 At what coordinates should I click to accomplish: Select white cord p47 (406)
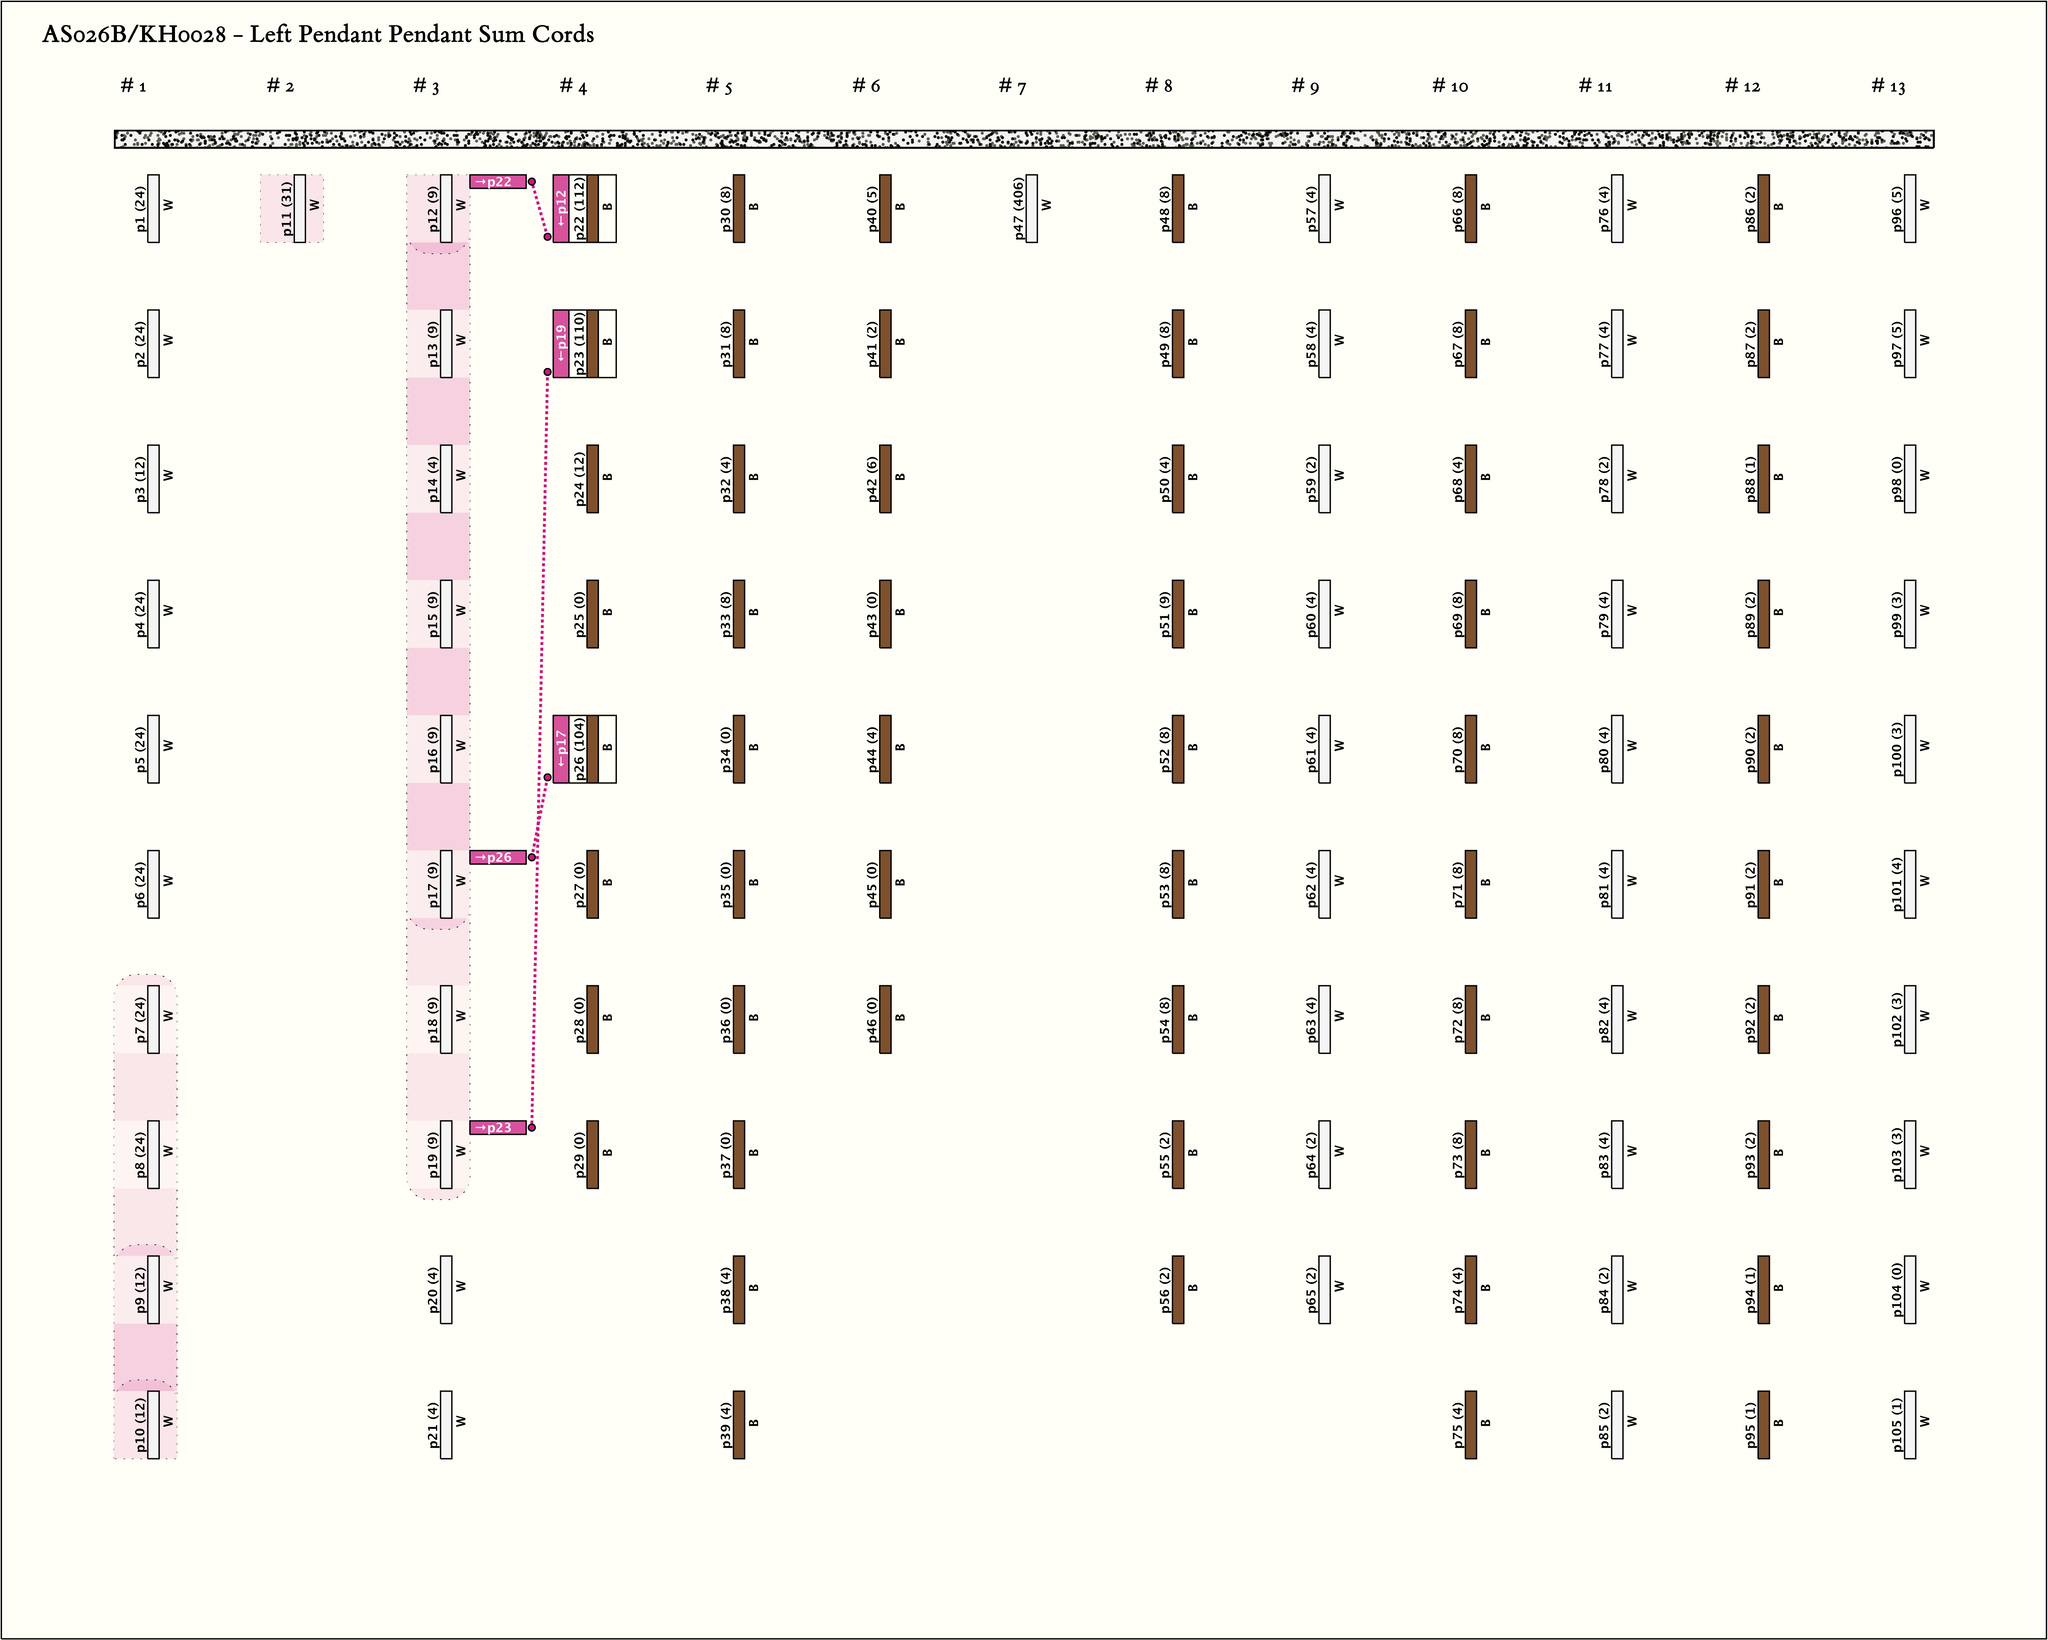1031,208
